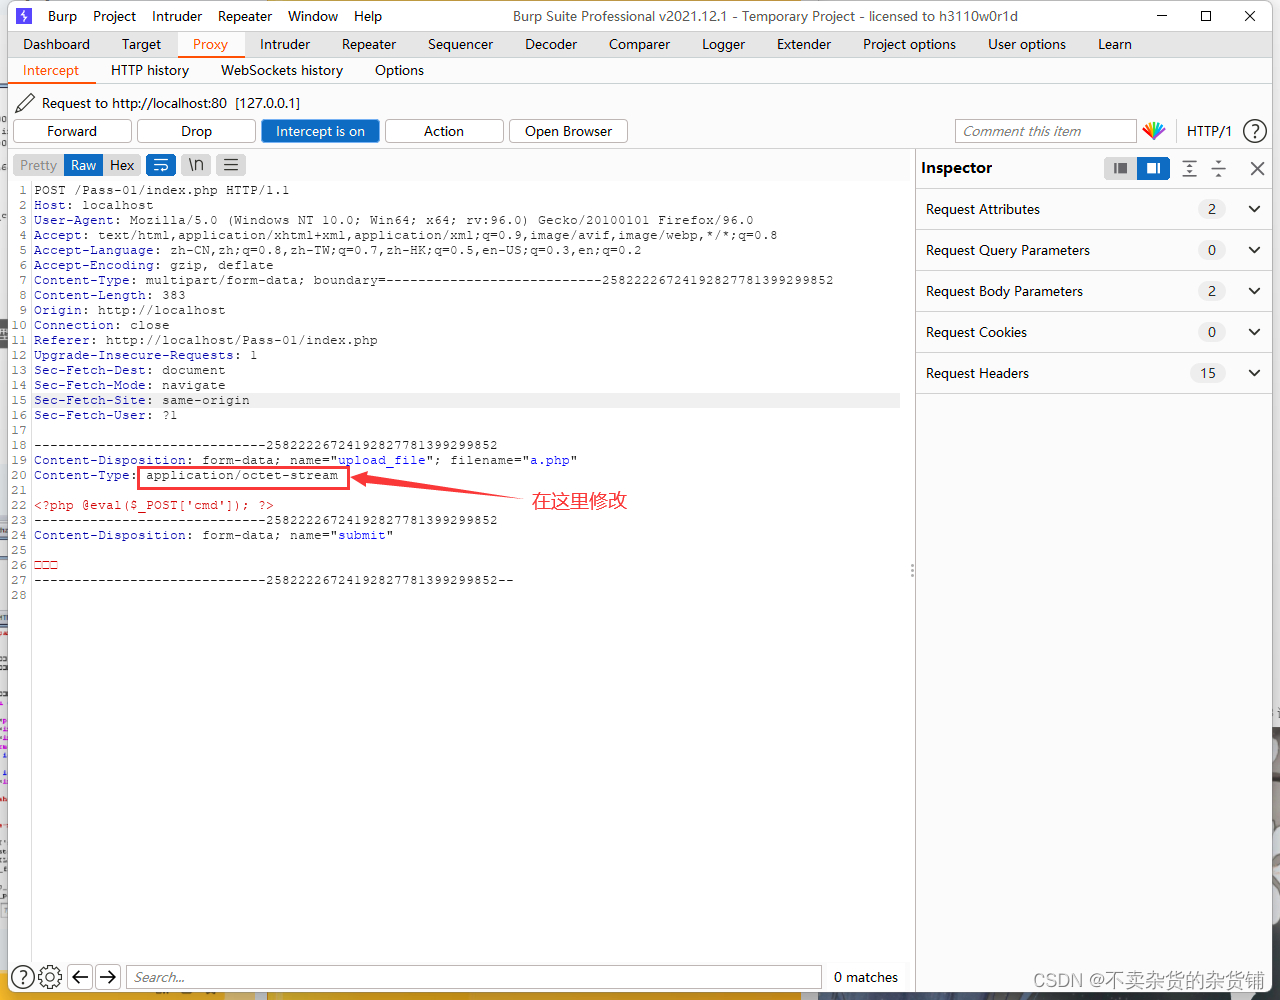The height and width of the screenshot is (1000, 1280).
Task: Open the Intruder menu in menu bar
Action: coord(177,16)
